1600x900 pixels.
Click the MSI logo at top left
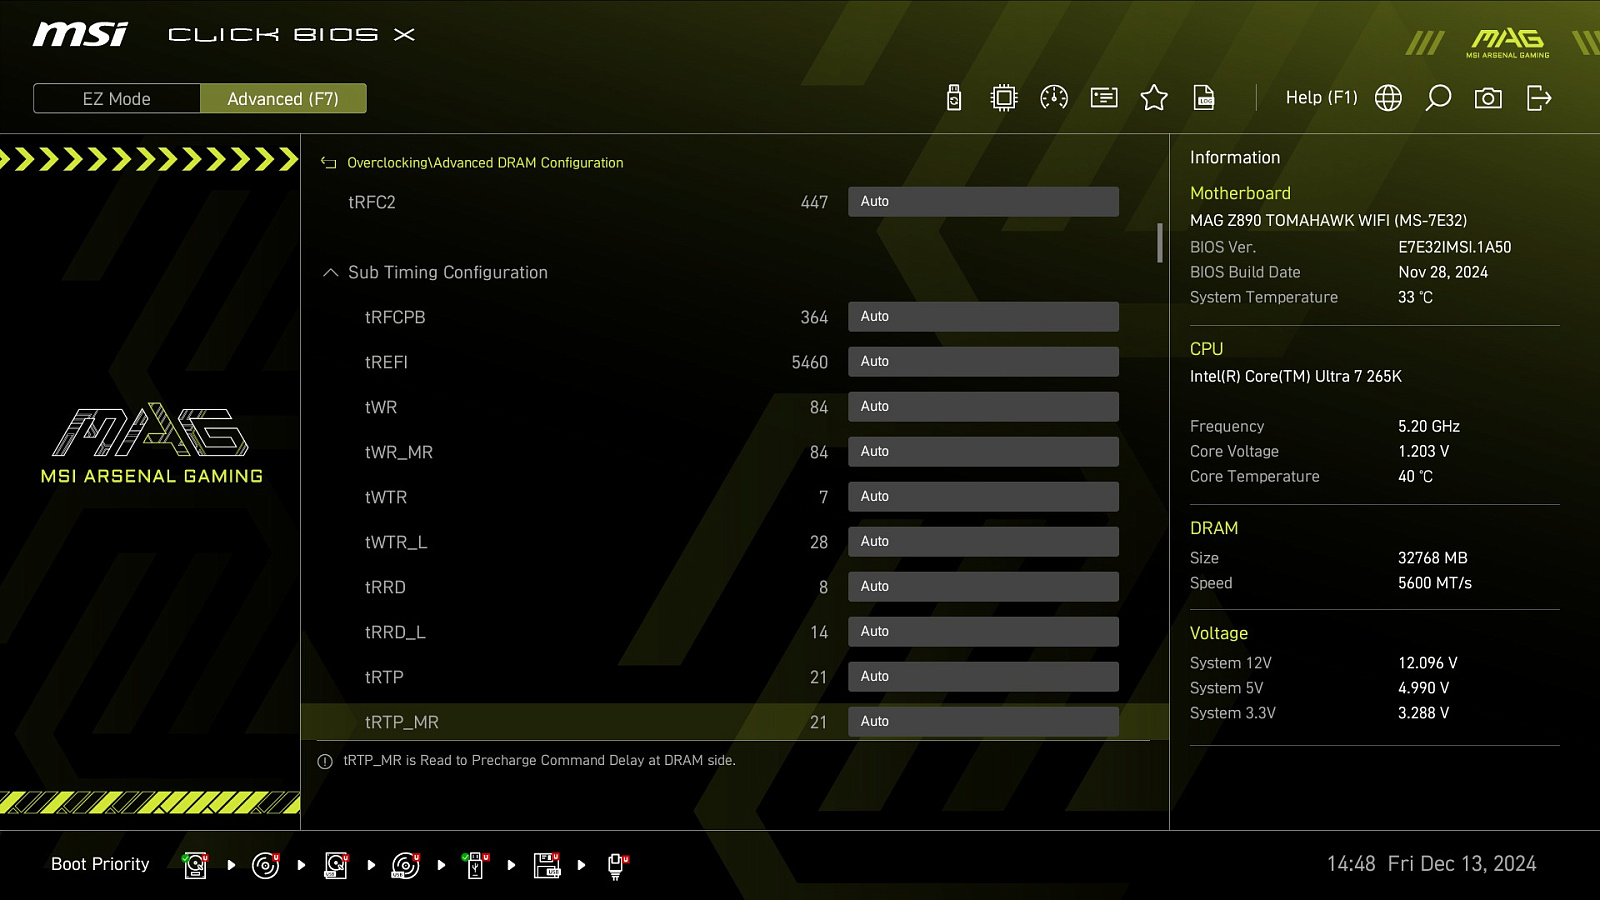coord(80,35)
